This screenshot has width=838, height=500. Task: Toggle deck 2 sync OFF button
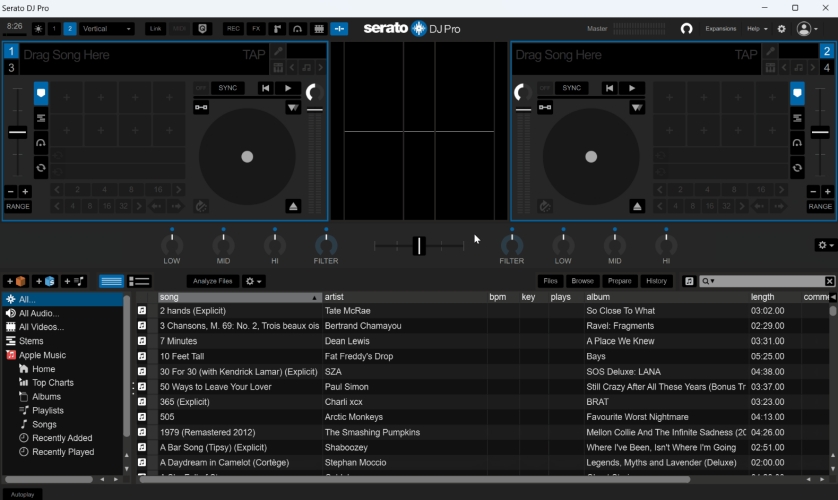[x=545, y=88]
